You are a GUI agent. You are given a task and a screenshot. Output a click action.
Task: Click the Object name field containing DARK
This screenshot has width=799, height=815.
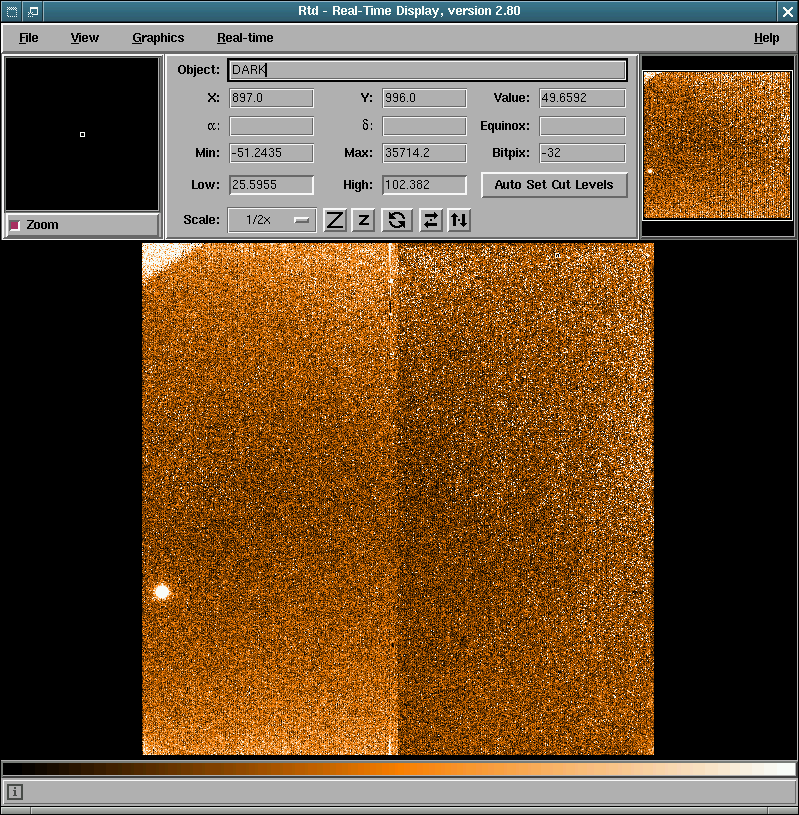coord(427,70)
